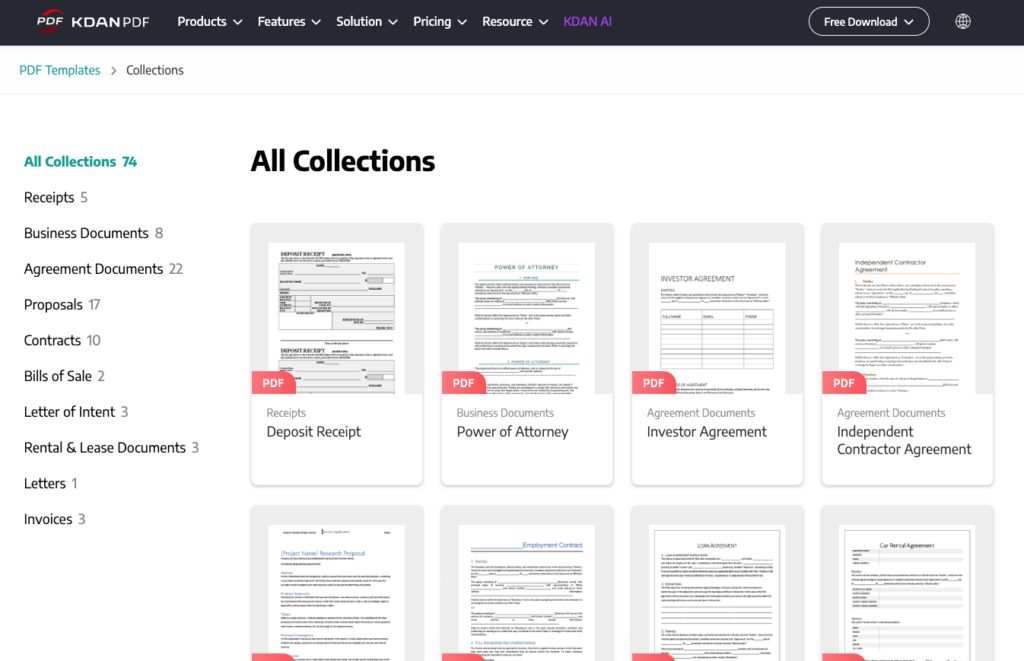Open the Car Rental Agreement thumbnail
This screenshot has width=1024, height=661.
pyautogui.click(x=906, y=593)
